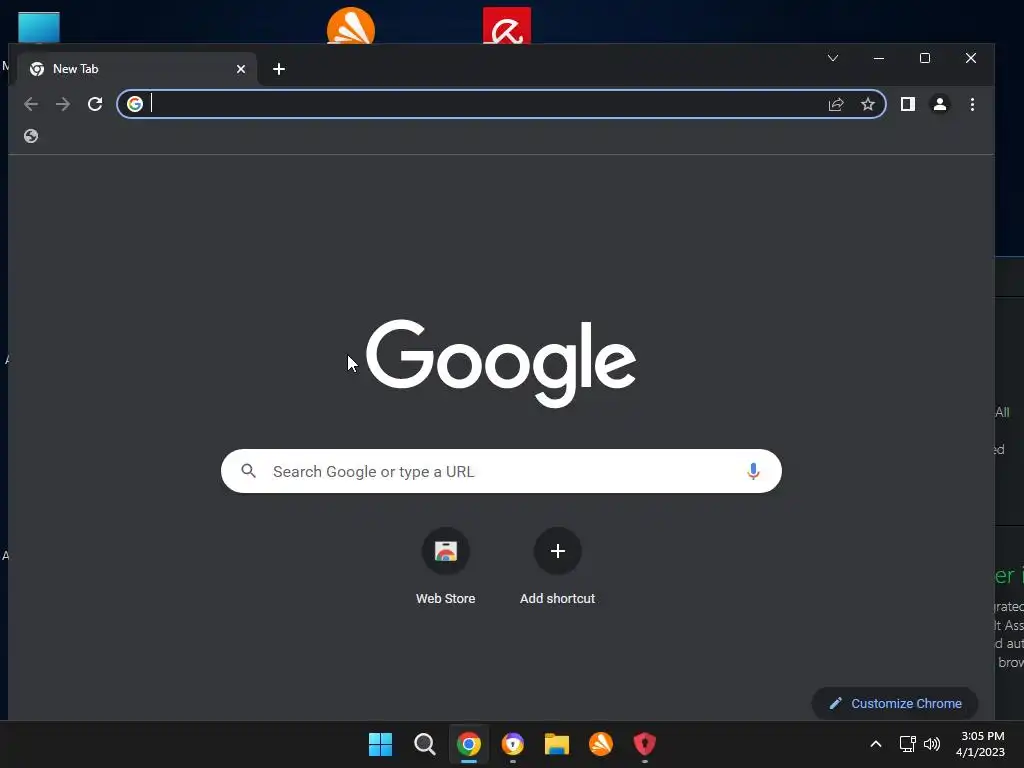
Task: Go back using the browser back arrow
Action: (31, 104)
